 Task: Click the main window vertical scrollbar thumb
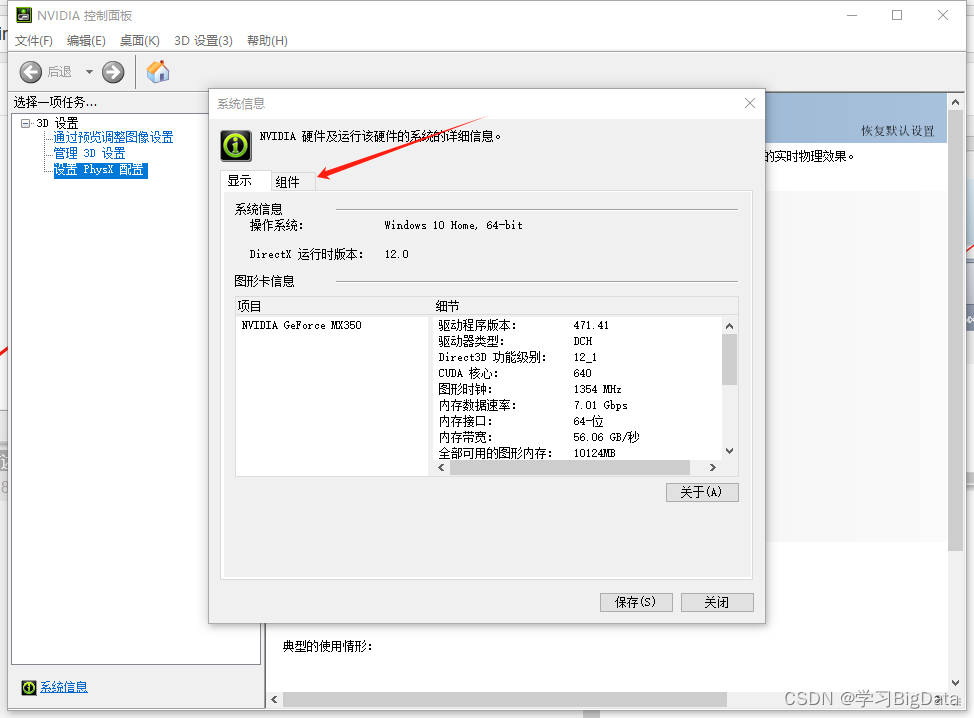[955, 330]
